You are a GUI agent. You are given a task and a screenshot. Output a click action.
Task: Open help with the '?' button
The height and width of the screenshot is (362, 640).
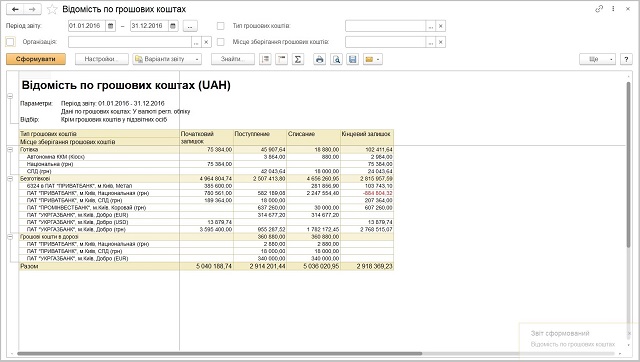pos(626,59)
